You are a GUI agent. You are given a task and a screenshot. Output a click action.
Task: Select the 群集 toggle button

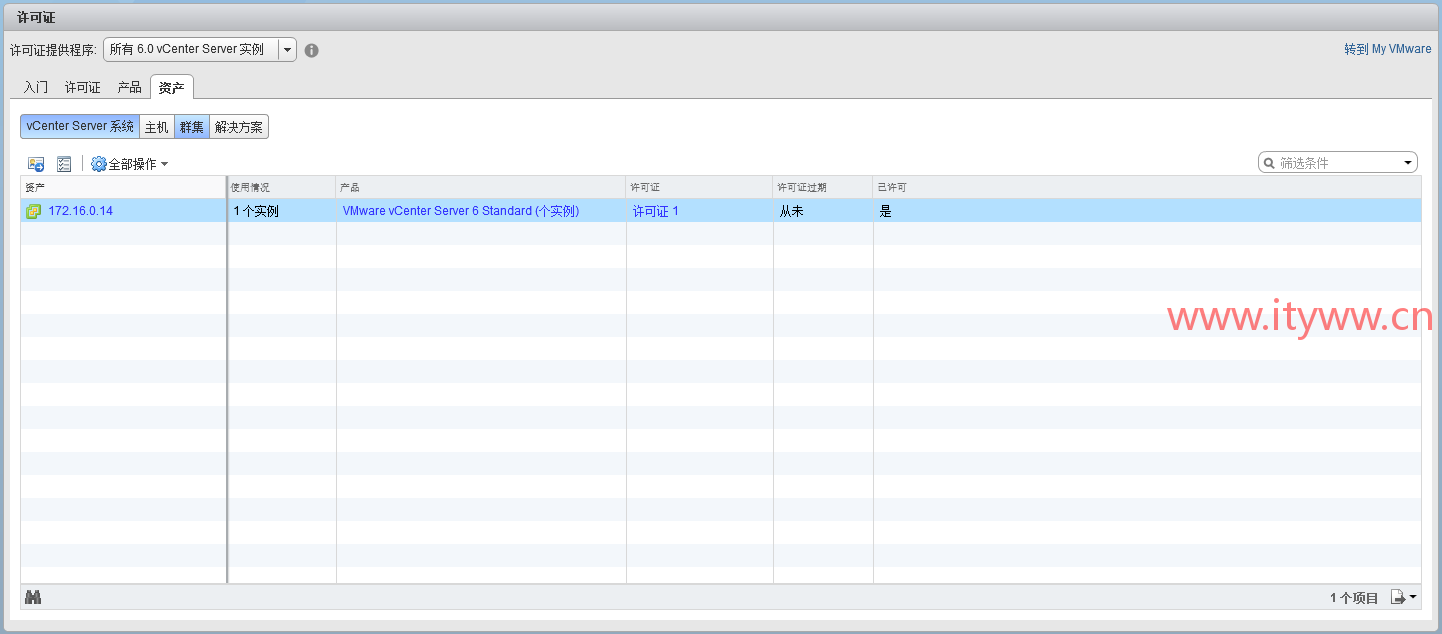coord(192,127)
